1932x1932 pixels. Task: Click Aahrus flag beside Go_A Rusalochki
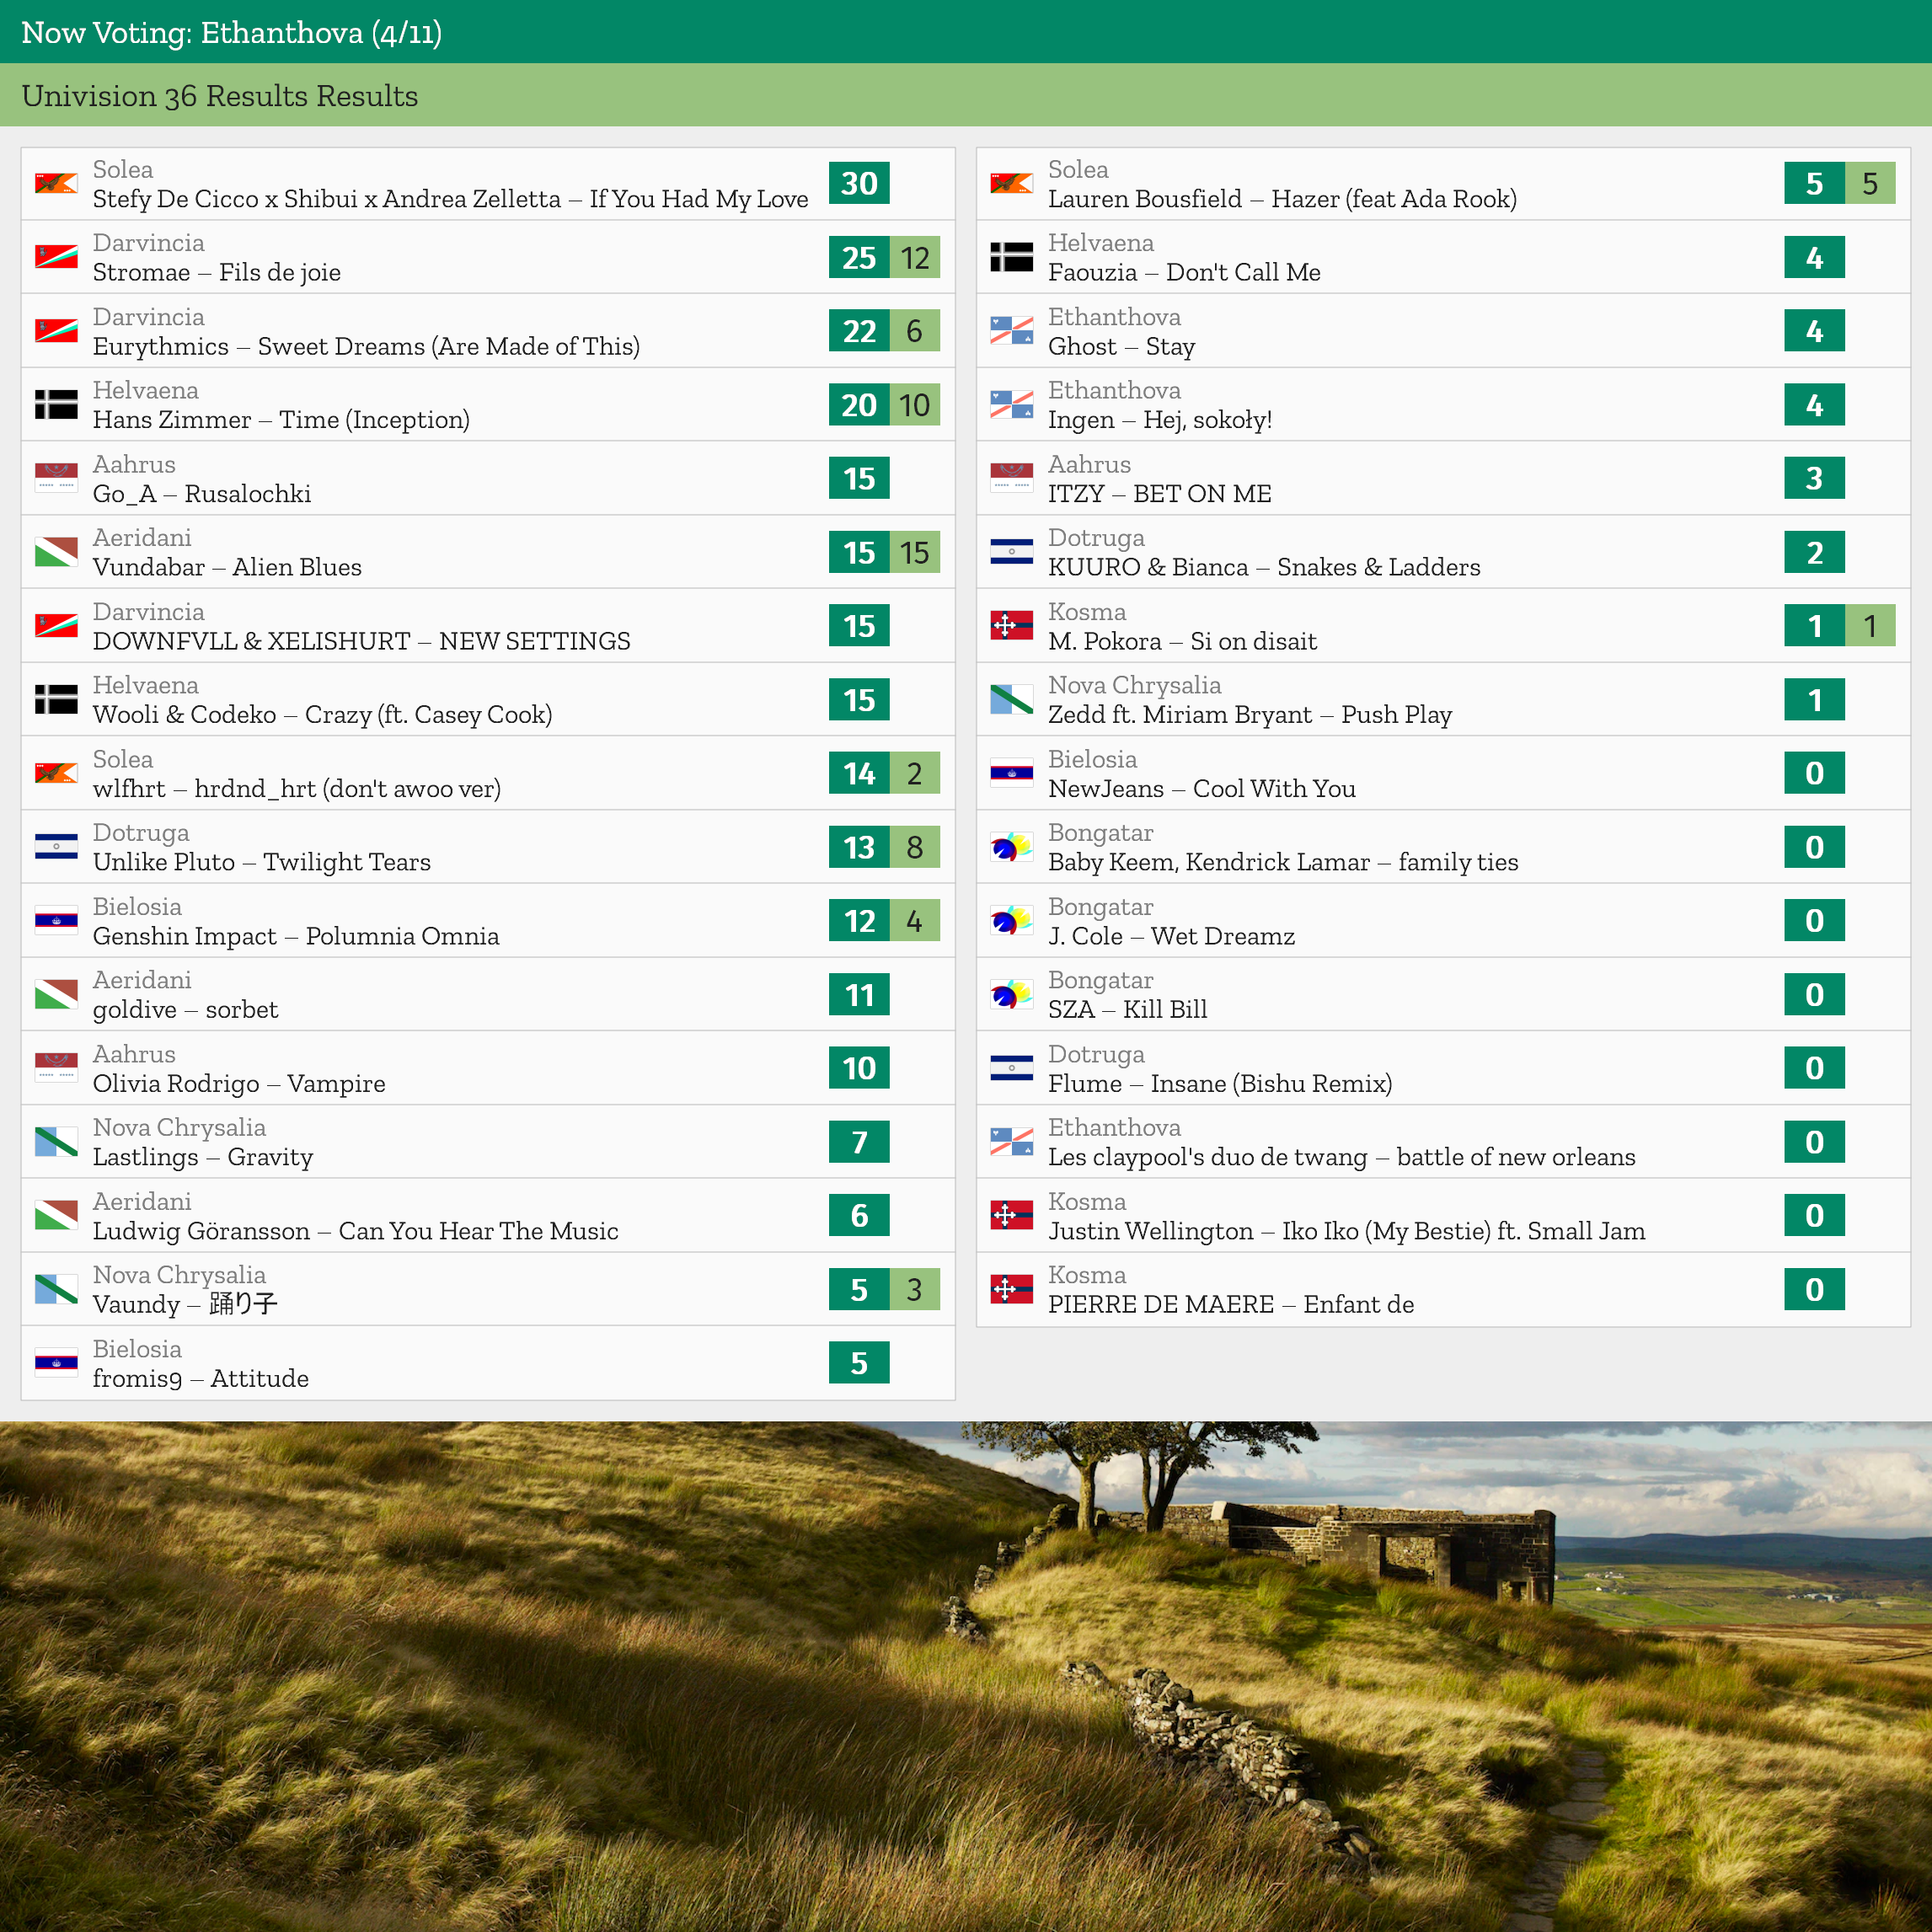[56, 478]
